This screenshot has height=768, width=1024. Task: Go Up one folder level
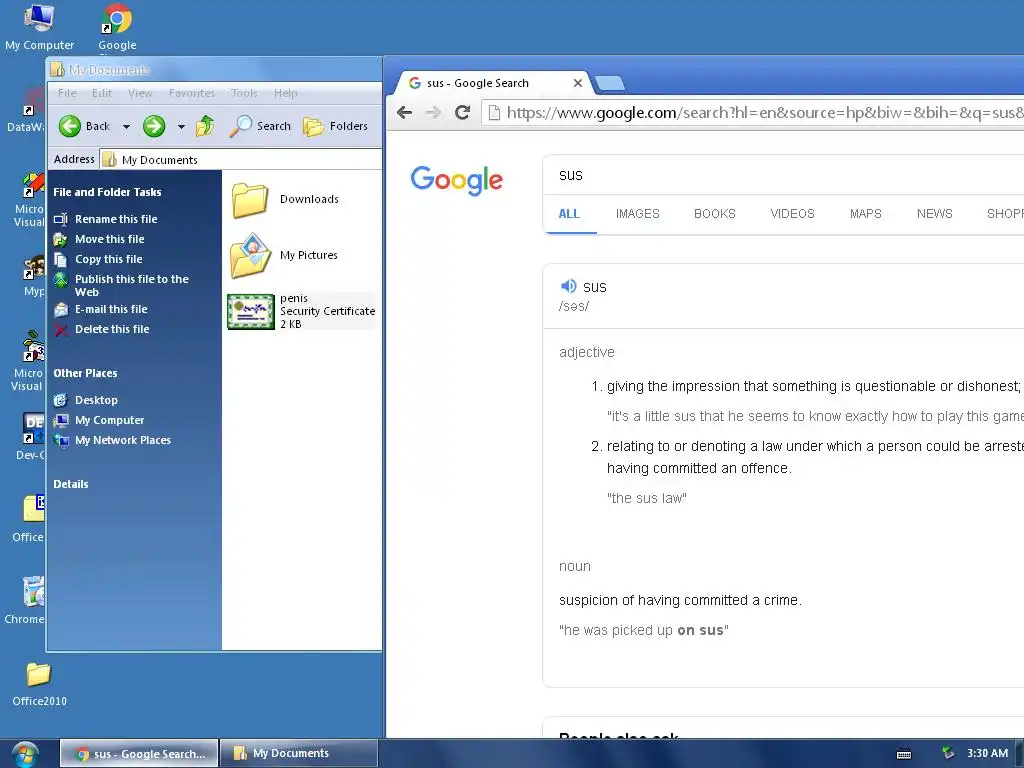(x=205, y=125)
